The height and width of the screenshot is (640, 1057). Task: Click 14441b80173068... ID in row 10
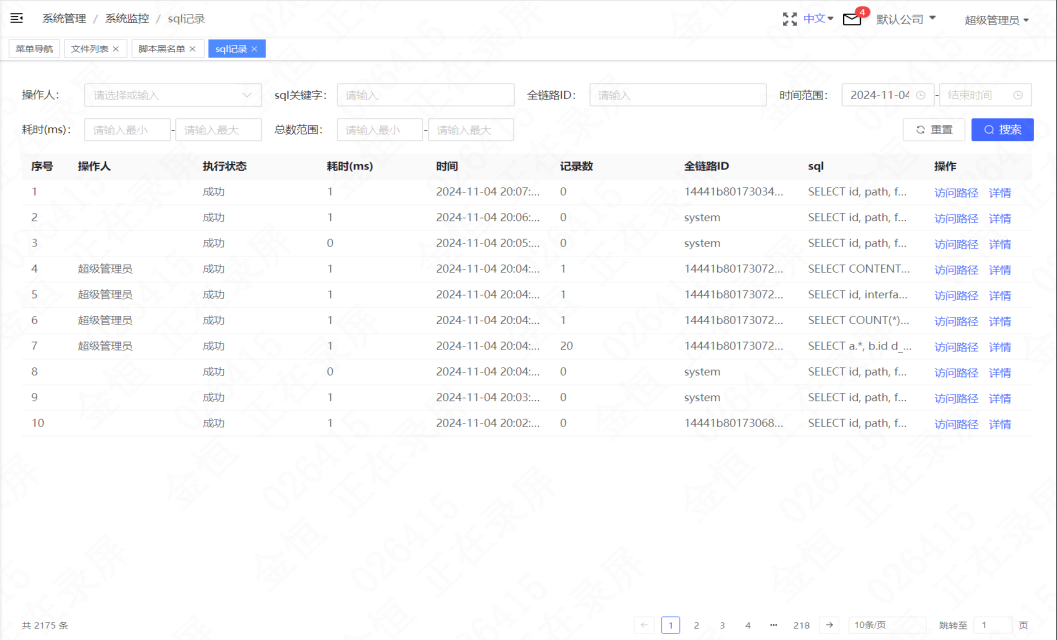733,423
